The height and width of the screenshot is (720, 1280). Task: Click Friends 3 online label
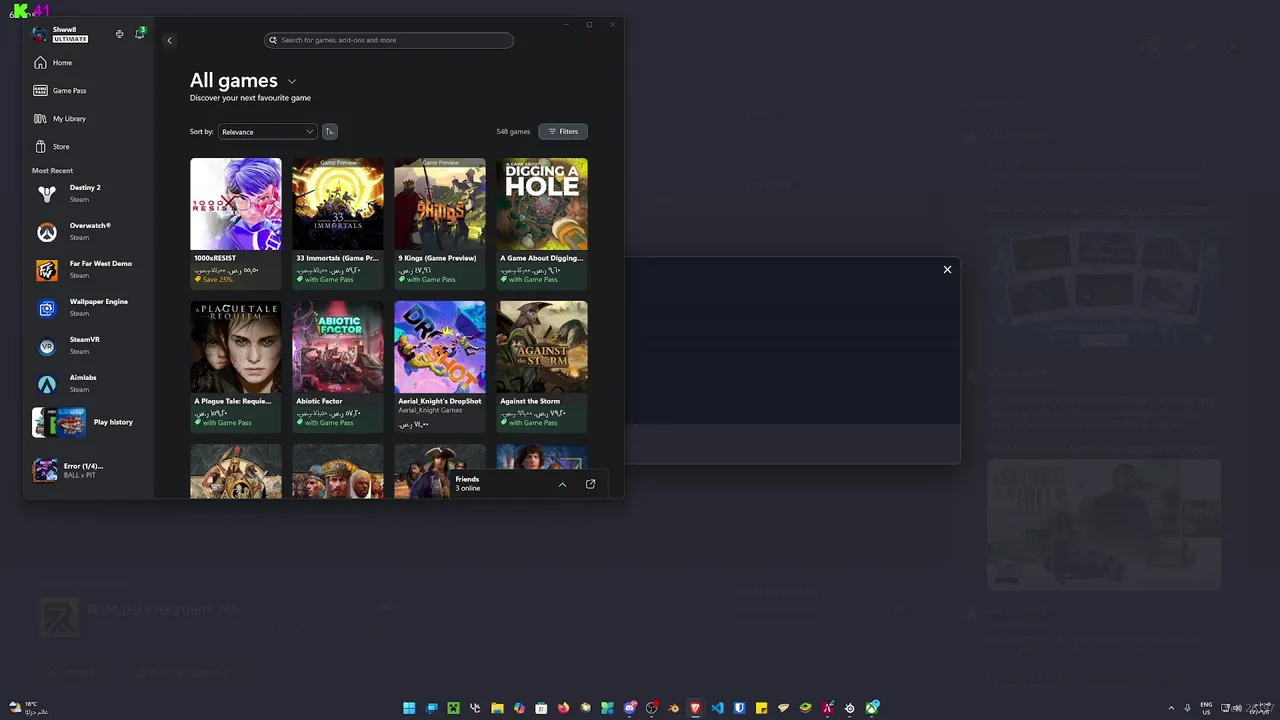coord(467,484)
